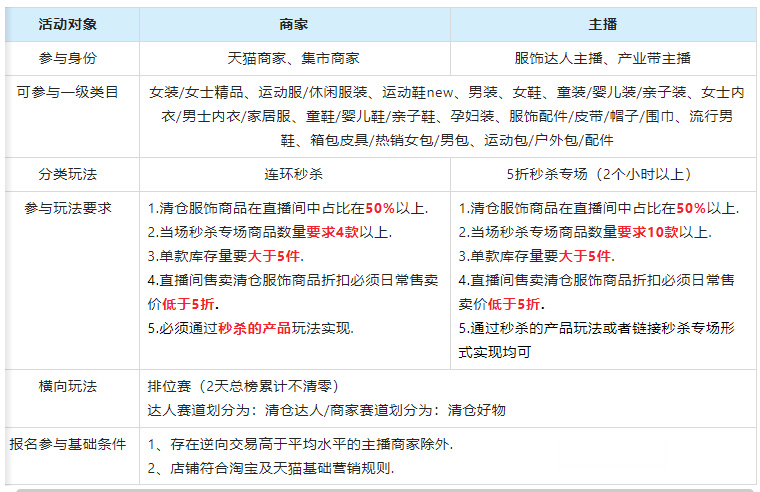Viewport: 760px width, 492px height.
Task: Select the 连环秒杀 cell
Action: (x=294, y=173)
